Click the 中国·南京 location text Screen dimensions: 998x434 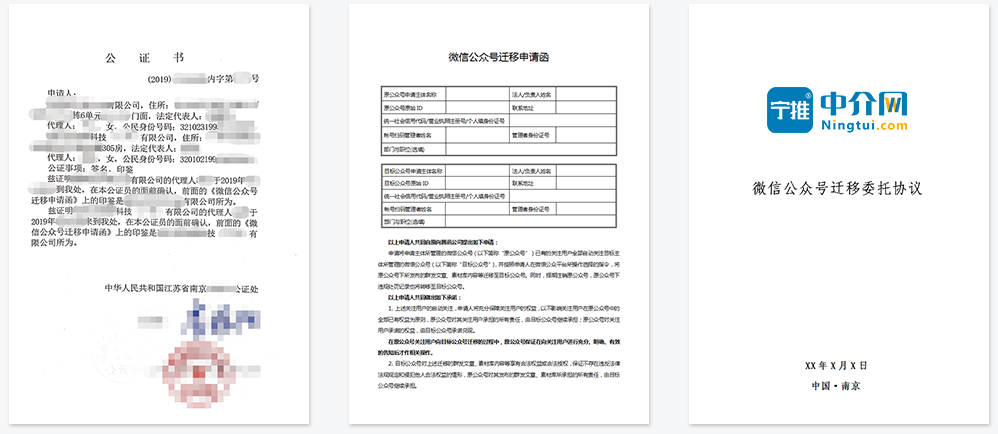pyautogui.click(x=836, y=385)
